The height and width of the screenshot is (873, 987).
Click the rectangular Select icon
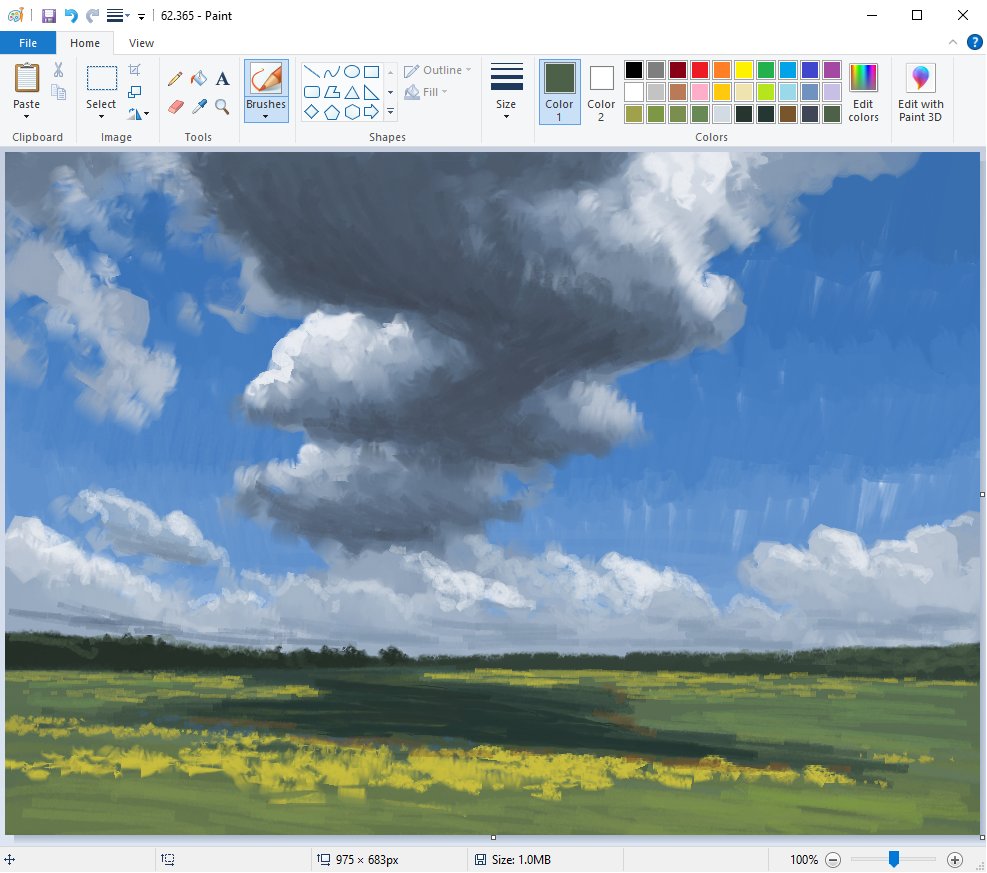point(101,79)
